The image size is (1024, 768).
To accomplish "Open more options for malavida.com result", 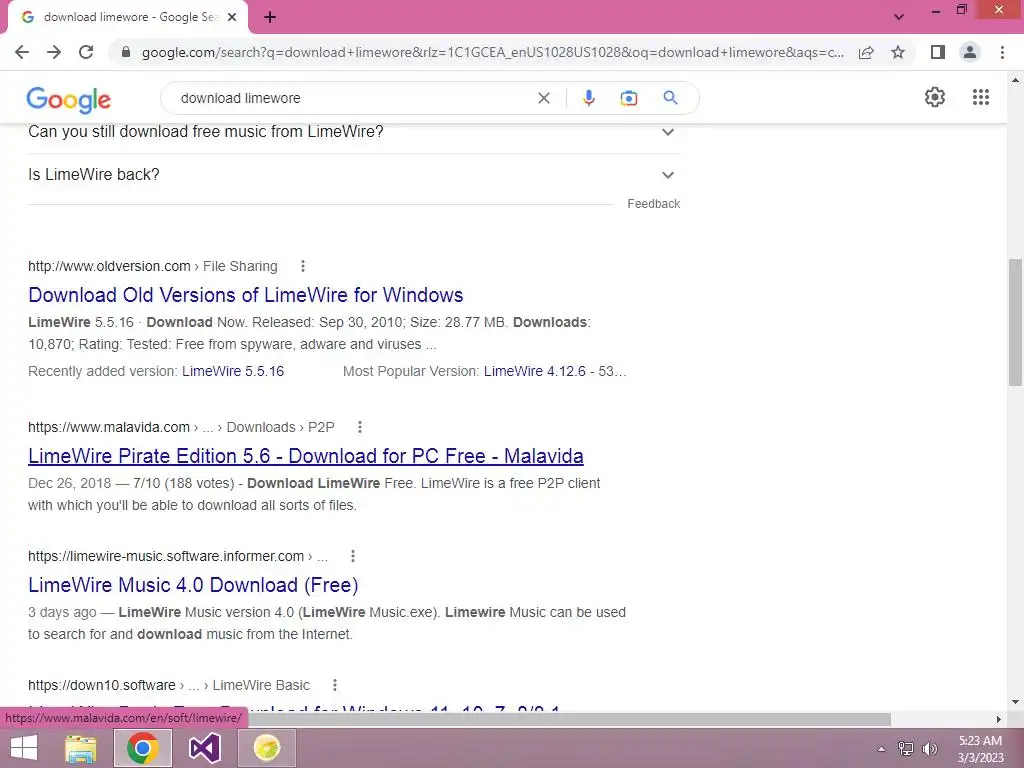I will [x=359, y=427].
